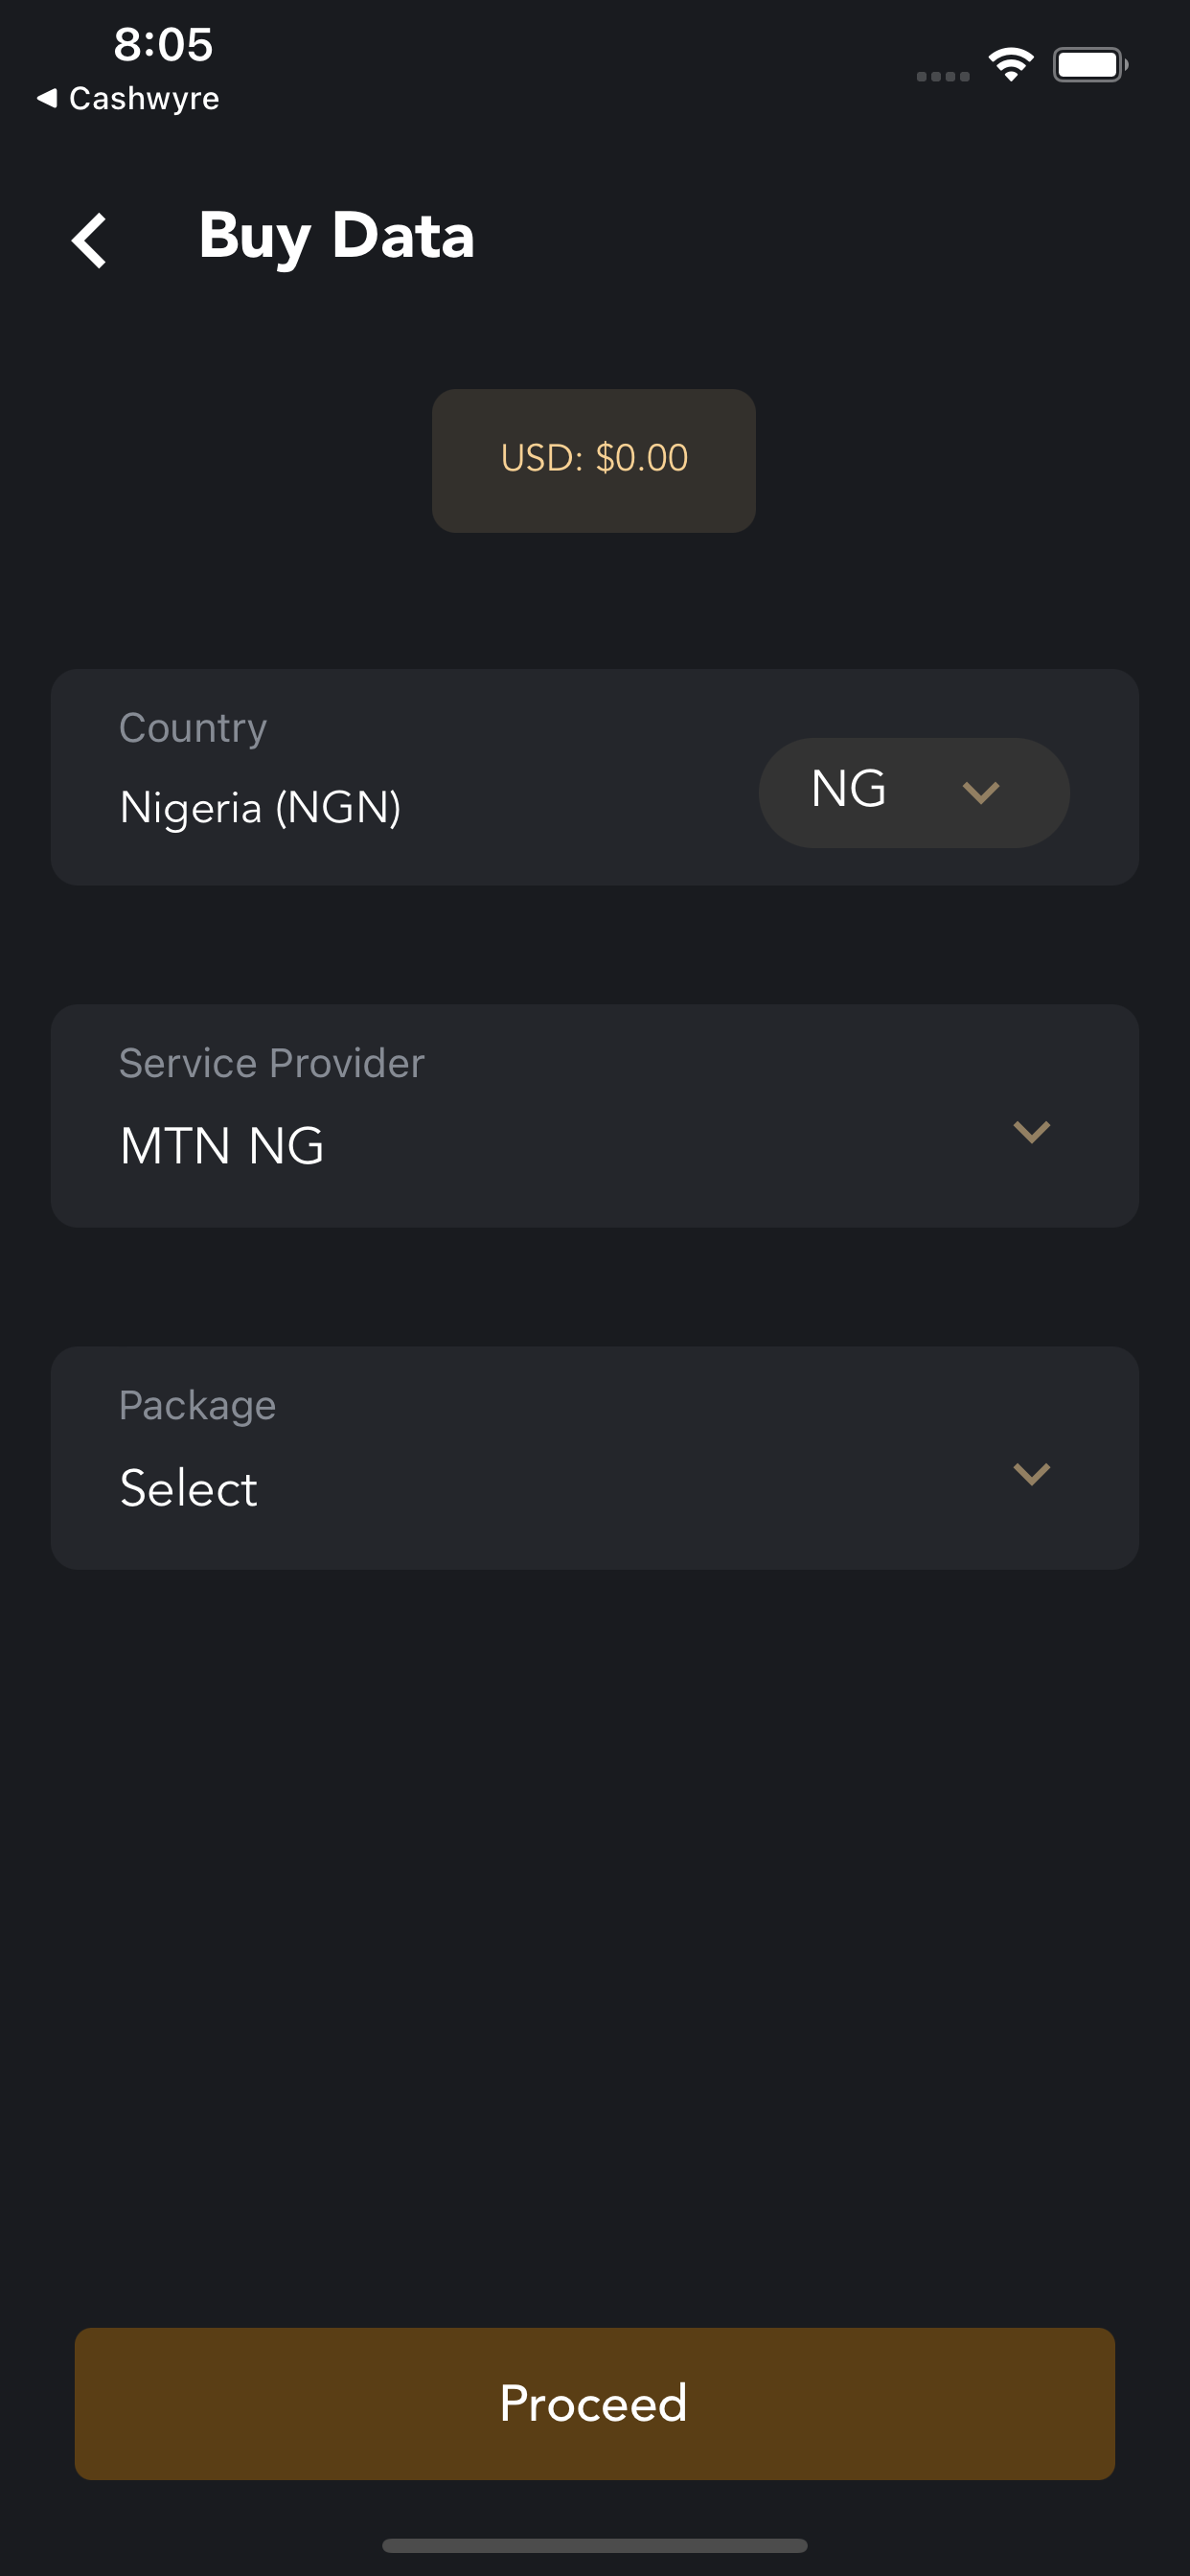Tap the Package field label
Screen dimensions: 1190x2576
[197, 1405]
